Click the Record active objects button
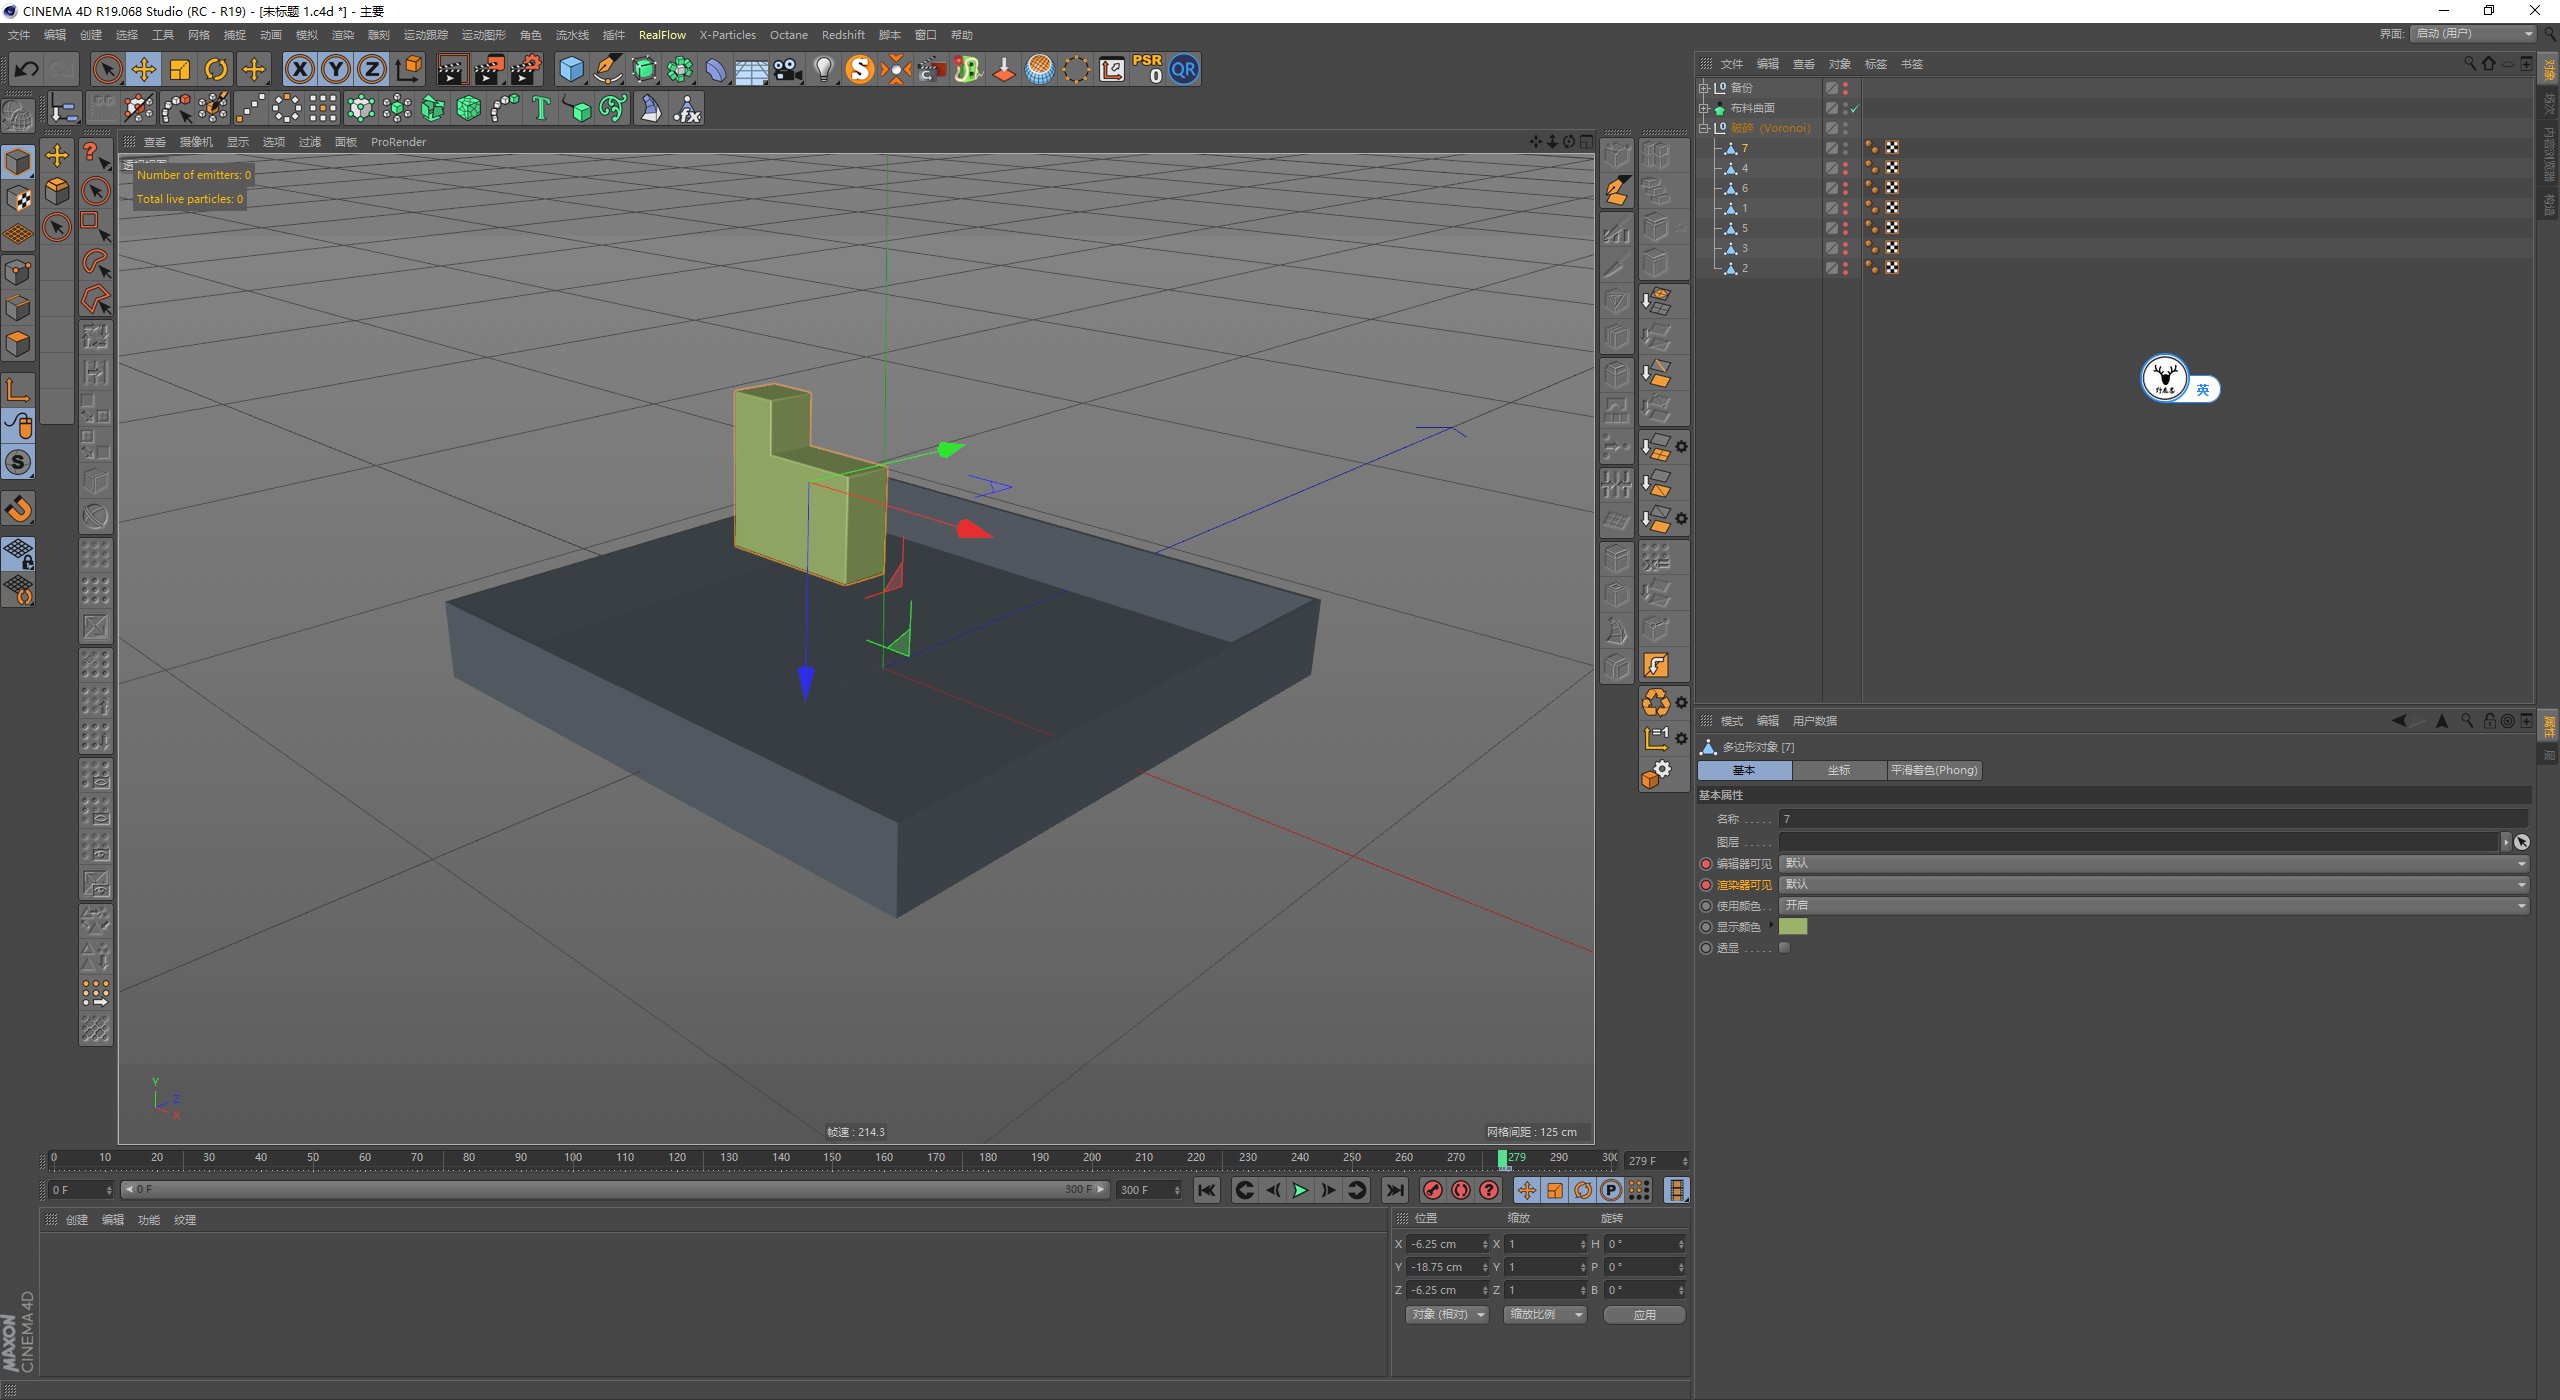This screenshot has height=1400, width=2560. [x=1432, y=1190]
